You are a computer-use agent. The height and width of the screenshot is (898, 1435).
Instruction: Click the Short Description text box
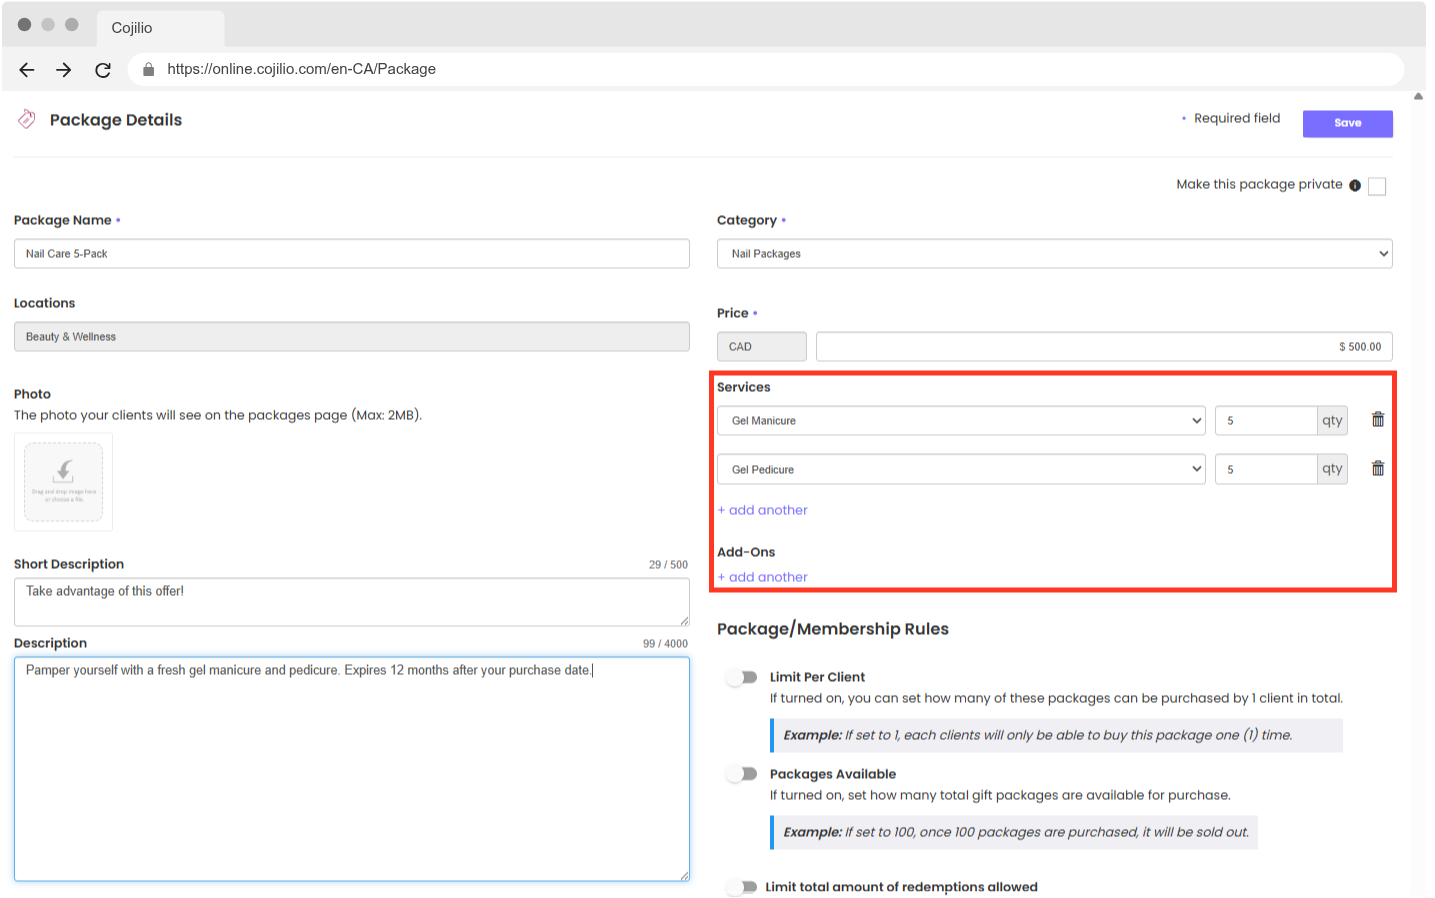tap(352, 602)
